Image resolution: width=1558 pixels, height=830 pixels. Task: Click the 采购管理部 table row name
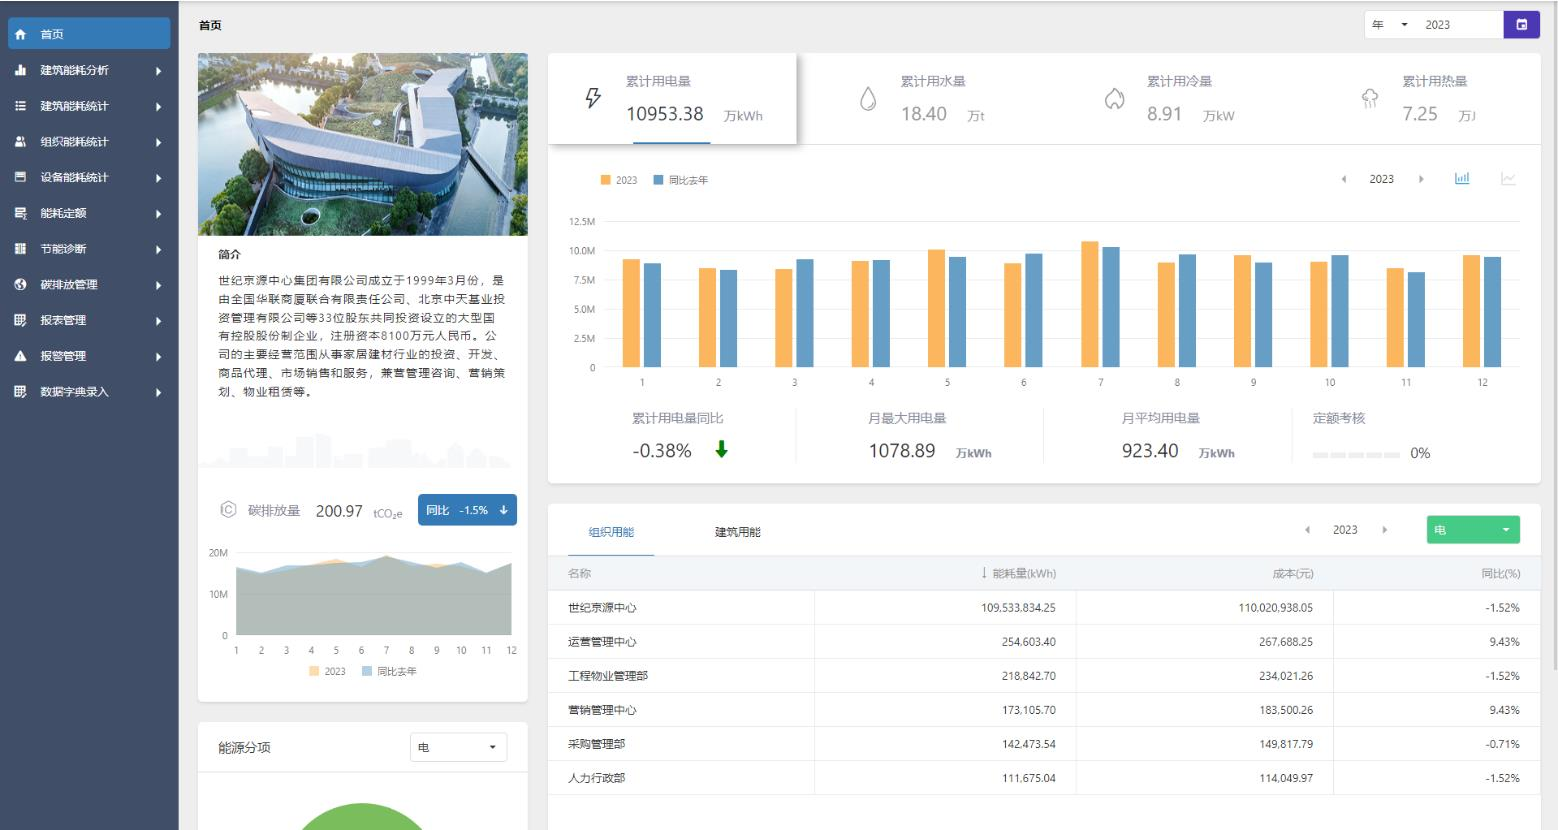click(596, 744)
